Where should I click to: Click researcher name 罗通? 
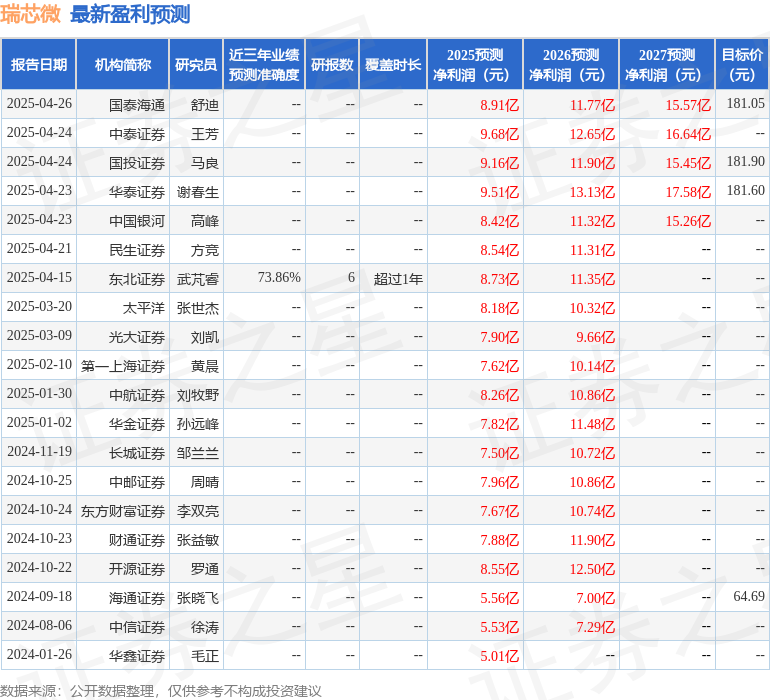205,569
